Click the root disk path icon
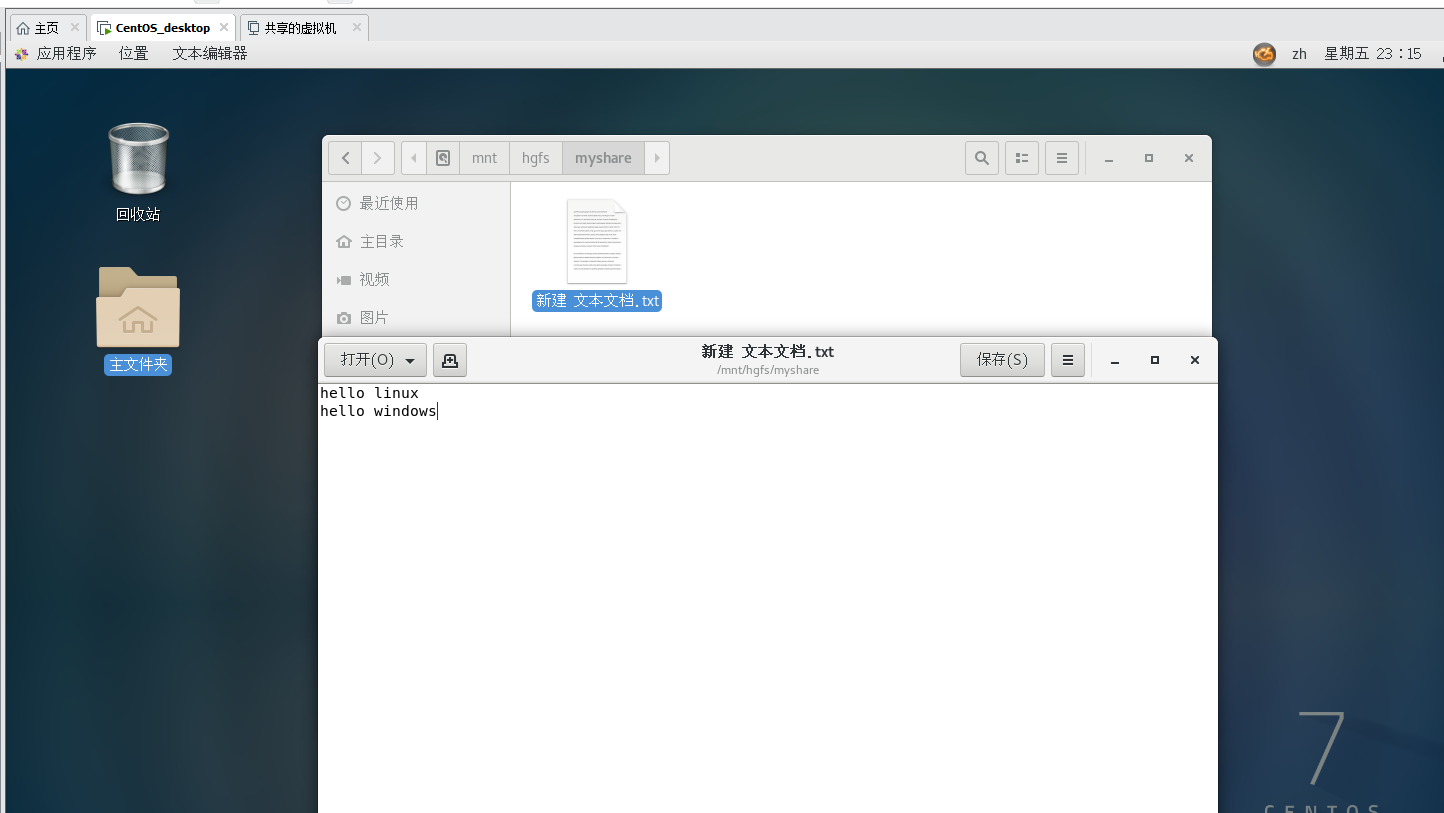This screenshot has height=813, width=1444. [x=443, y=158]
